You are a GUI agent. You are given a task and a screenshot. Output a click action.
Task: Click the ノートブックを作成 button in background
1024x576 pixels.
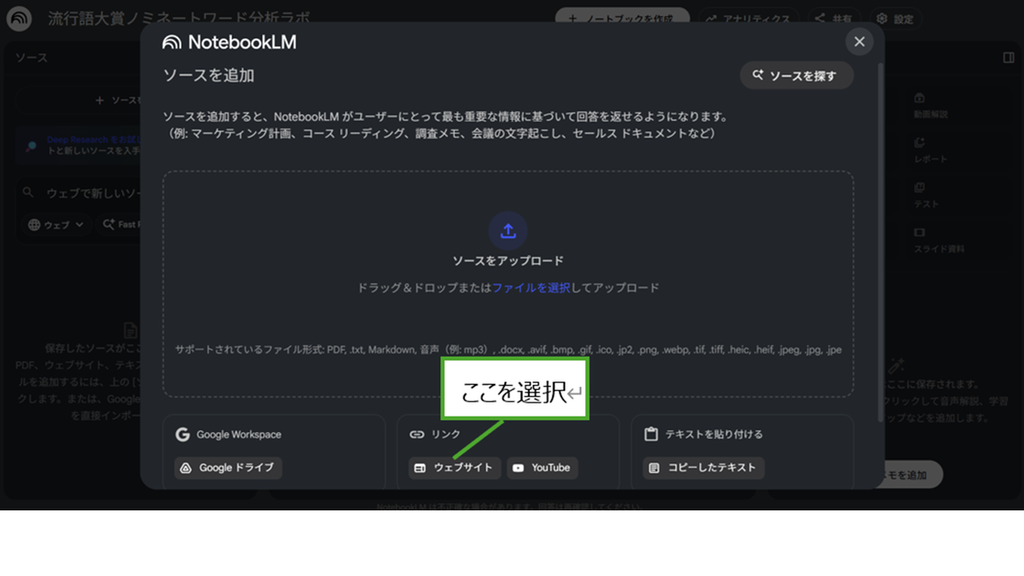click(x=622, y=18)
